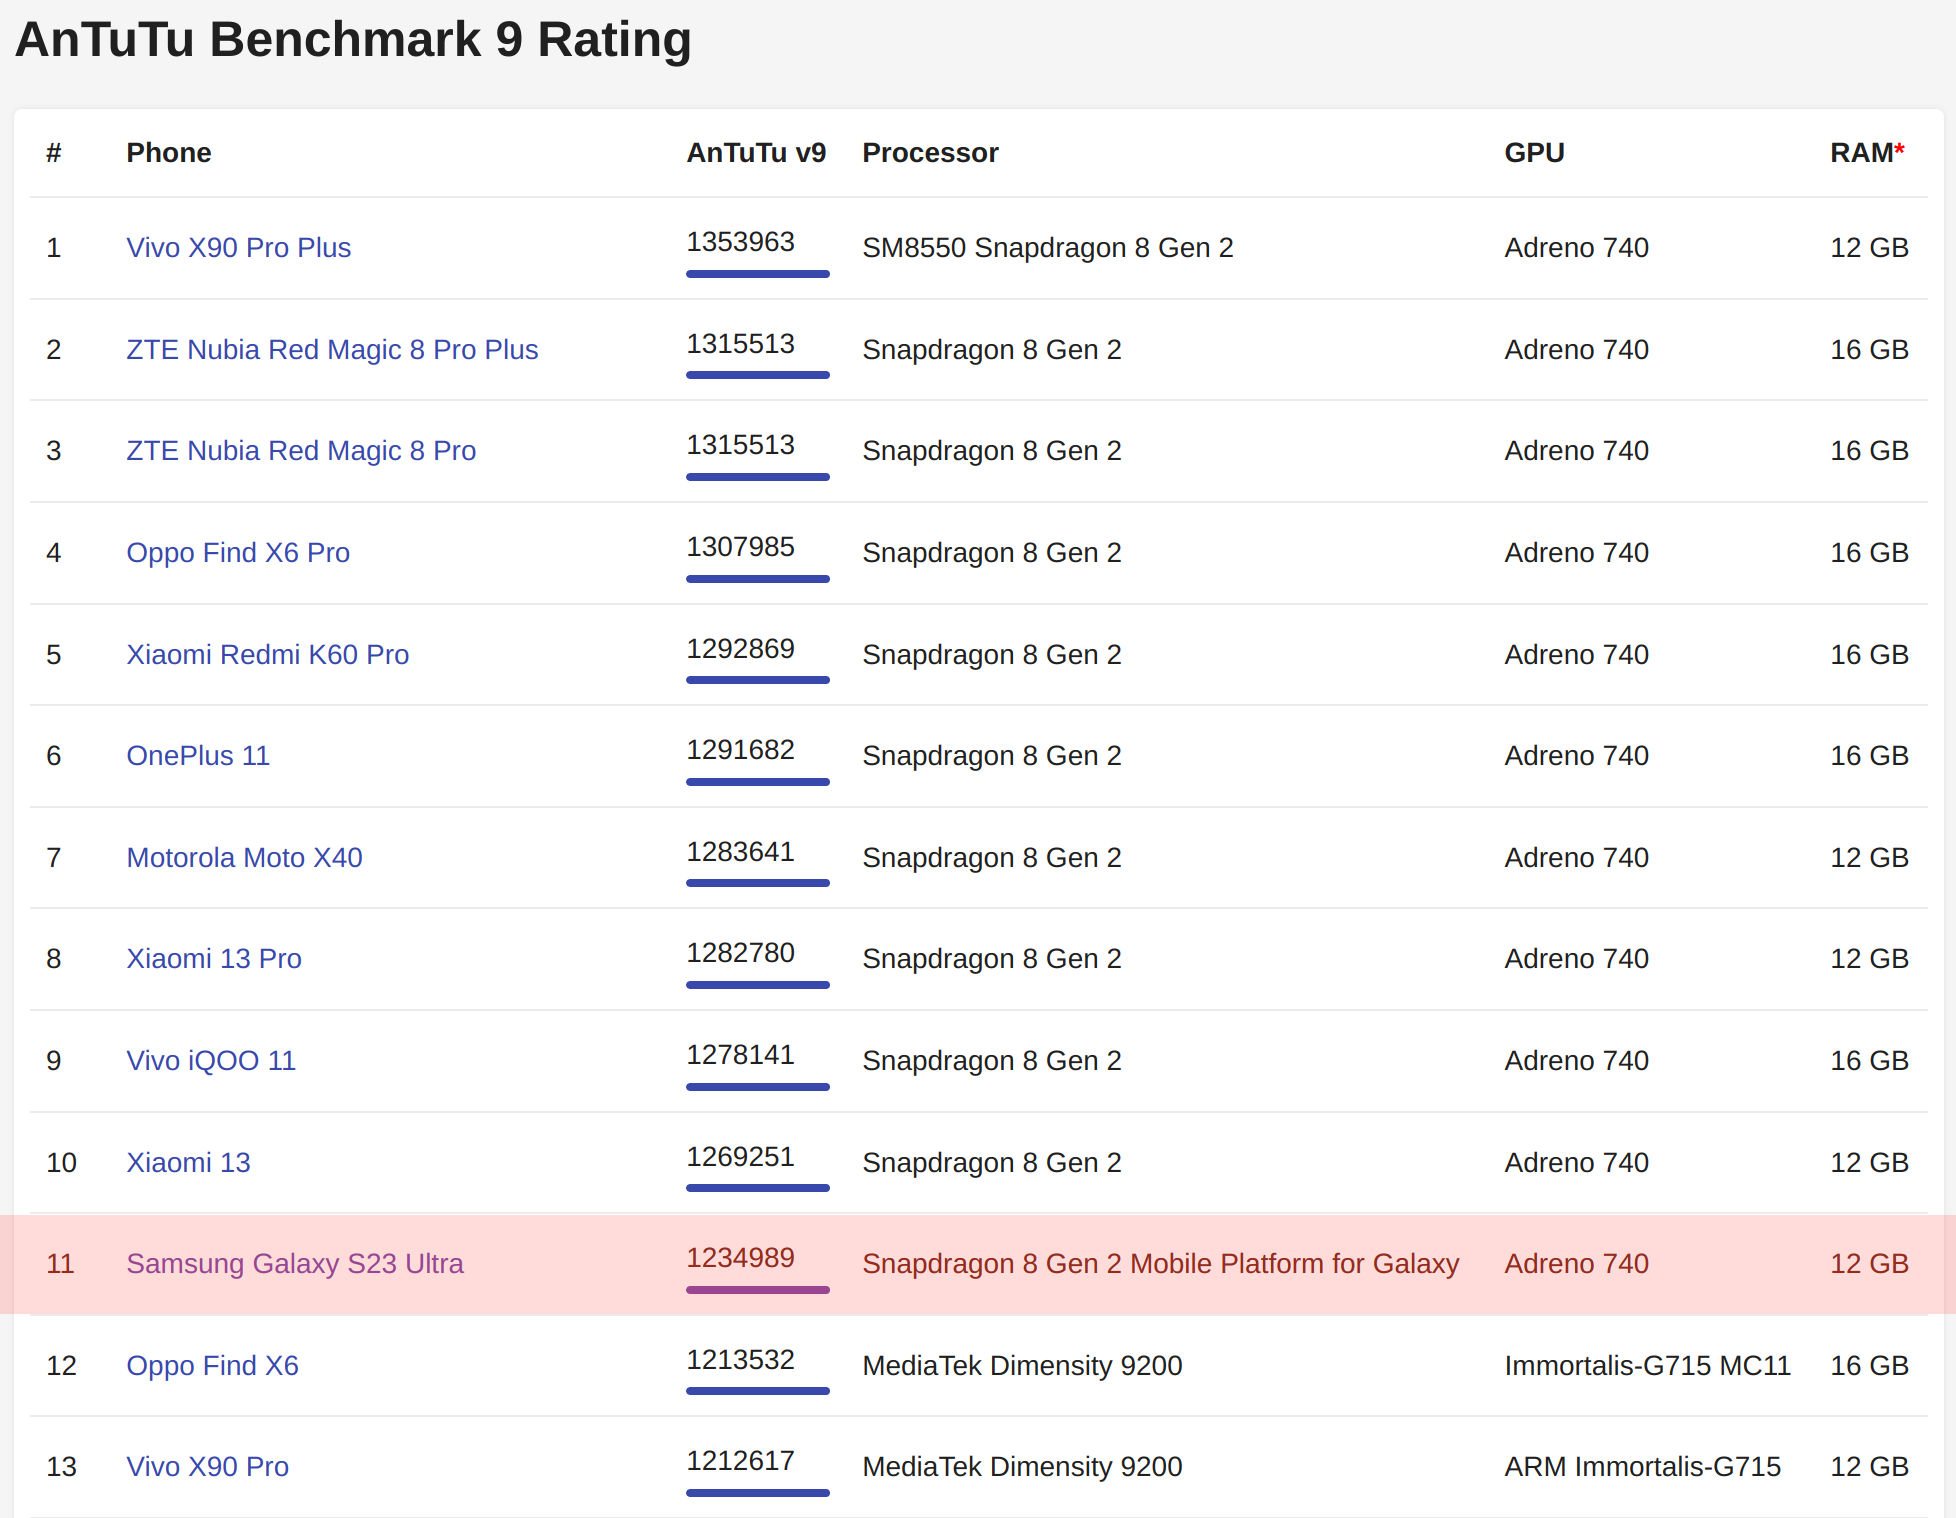The height and width of the screenshot is (1518, 1956).
Task: Select the score 1292869
Action: pos(740,649)
